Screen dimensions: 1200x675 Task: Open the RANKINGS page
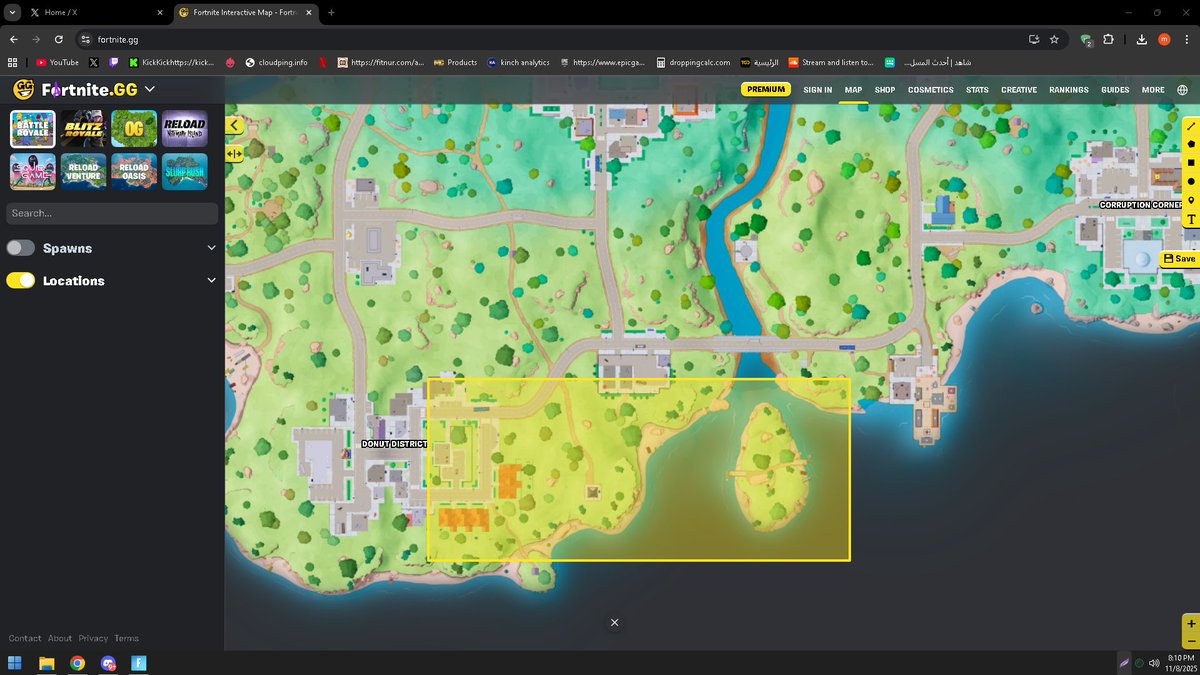[1069, 90]
